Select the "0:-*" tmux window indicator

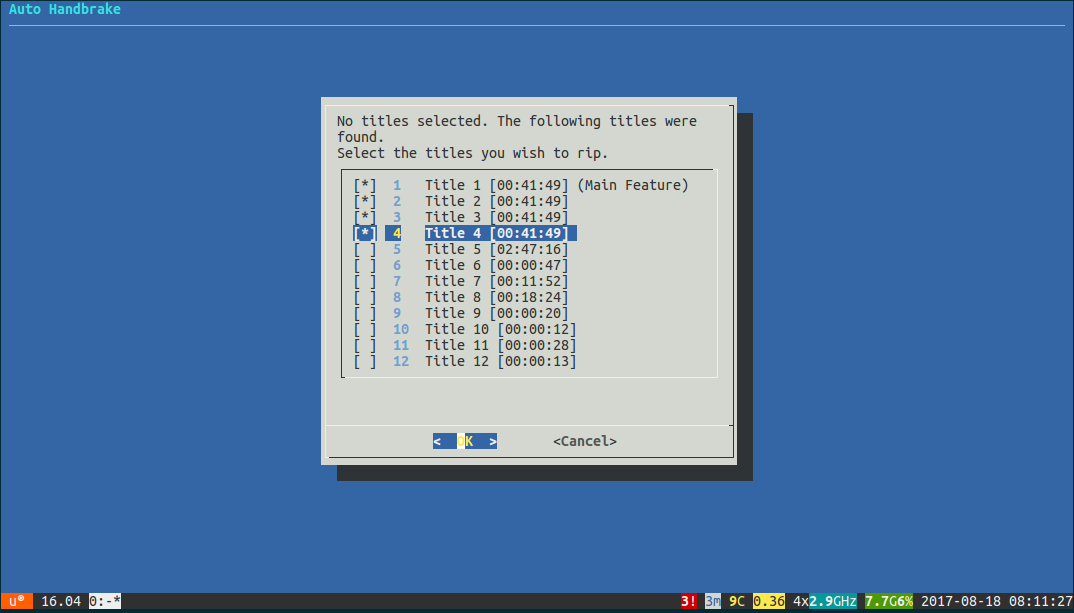(x=104, y=601)
